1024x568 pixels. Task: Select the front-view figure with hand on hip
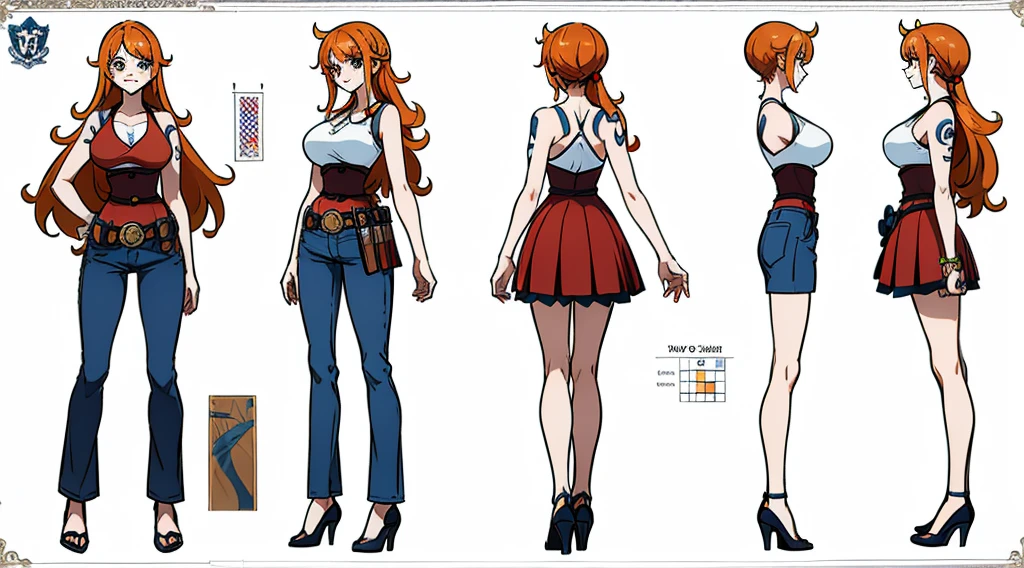(x=127, y=286)
